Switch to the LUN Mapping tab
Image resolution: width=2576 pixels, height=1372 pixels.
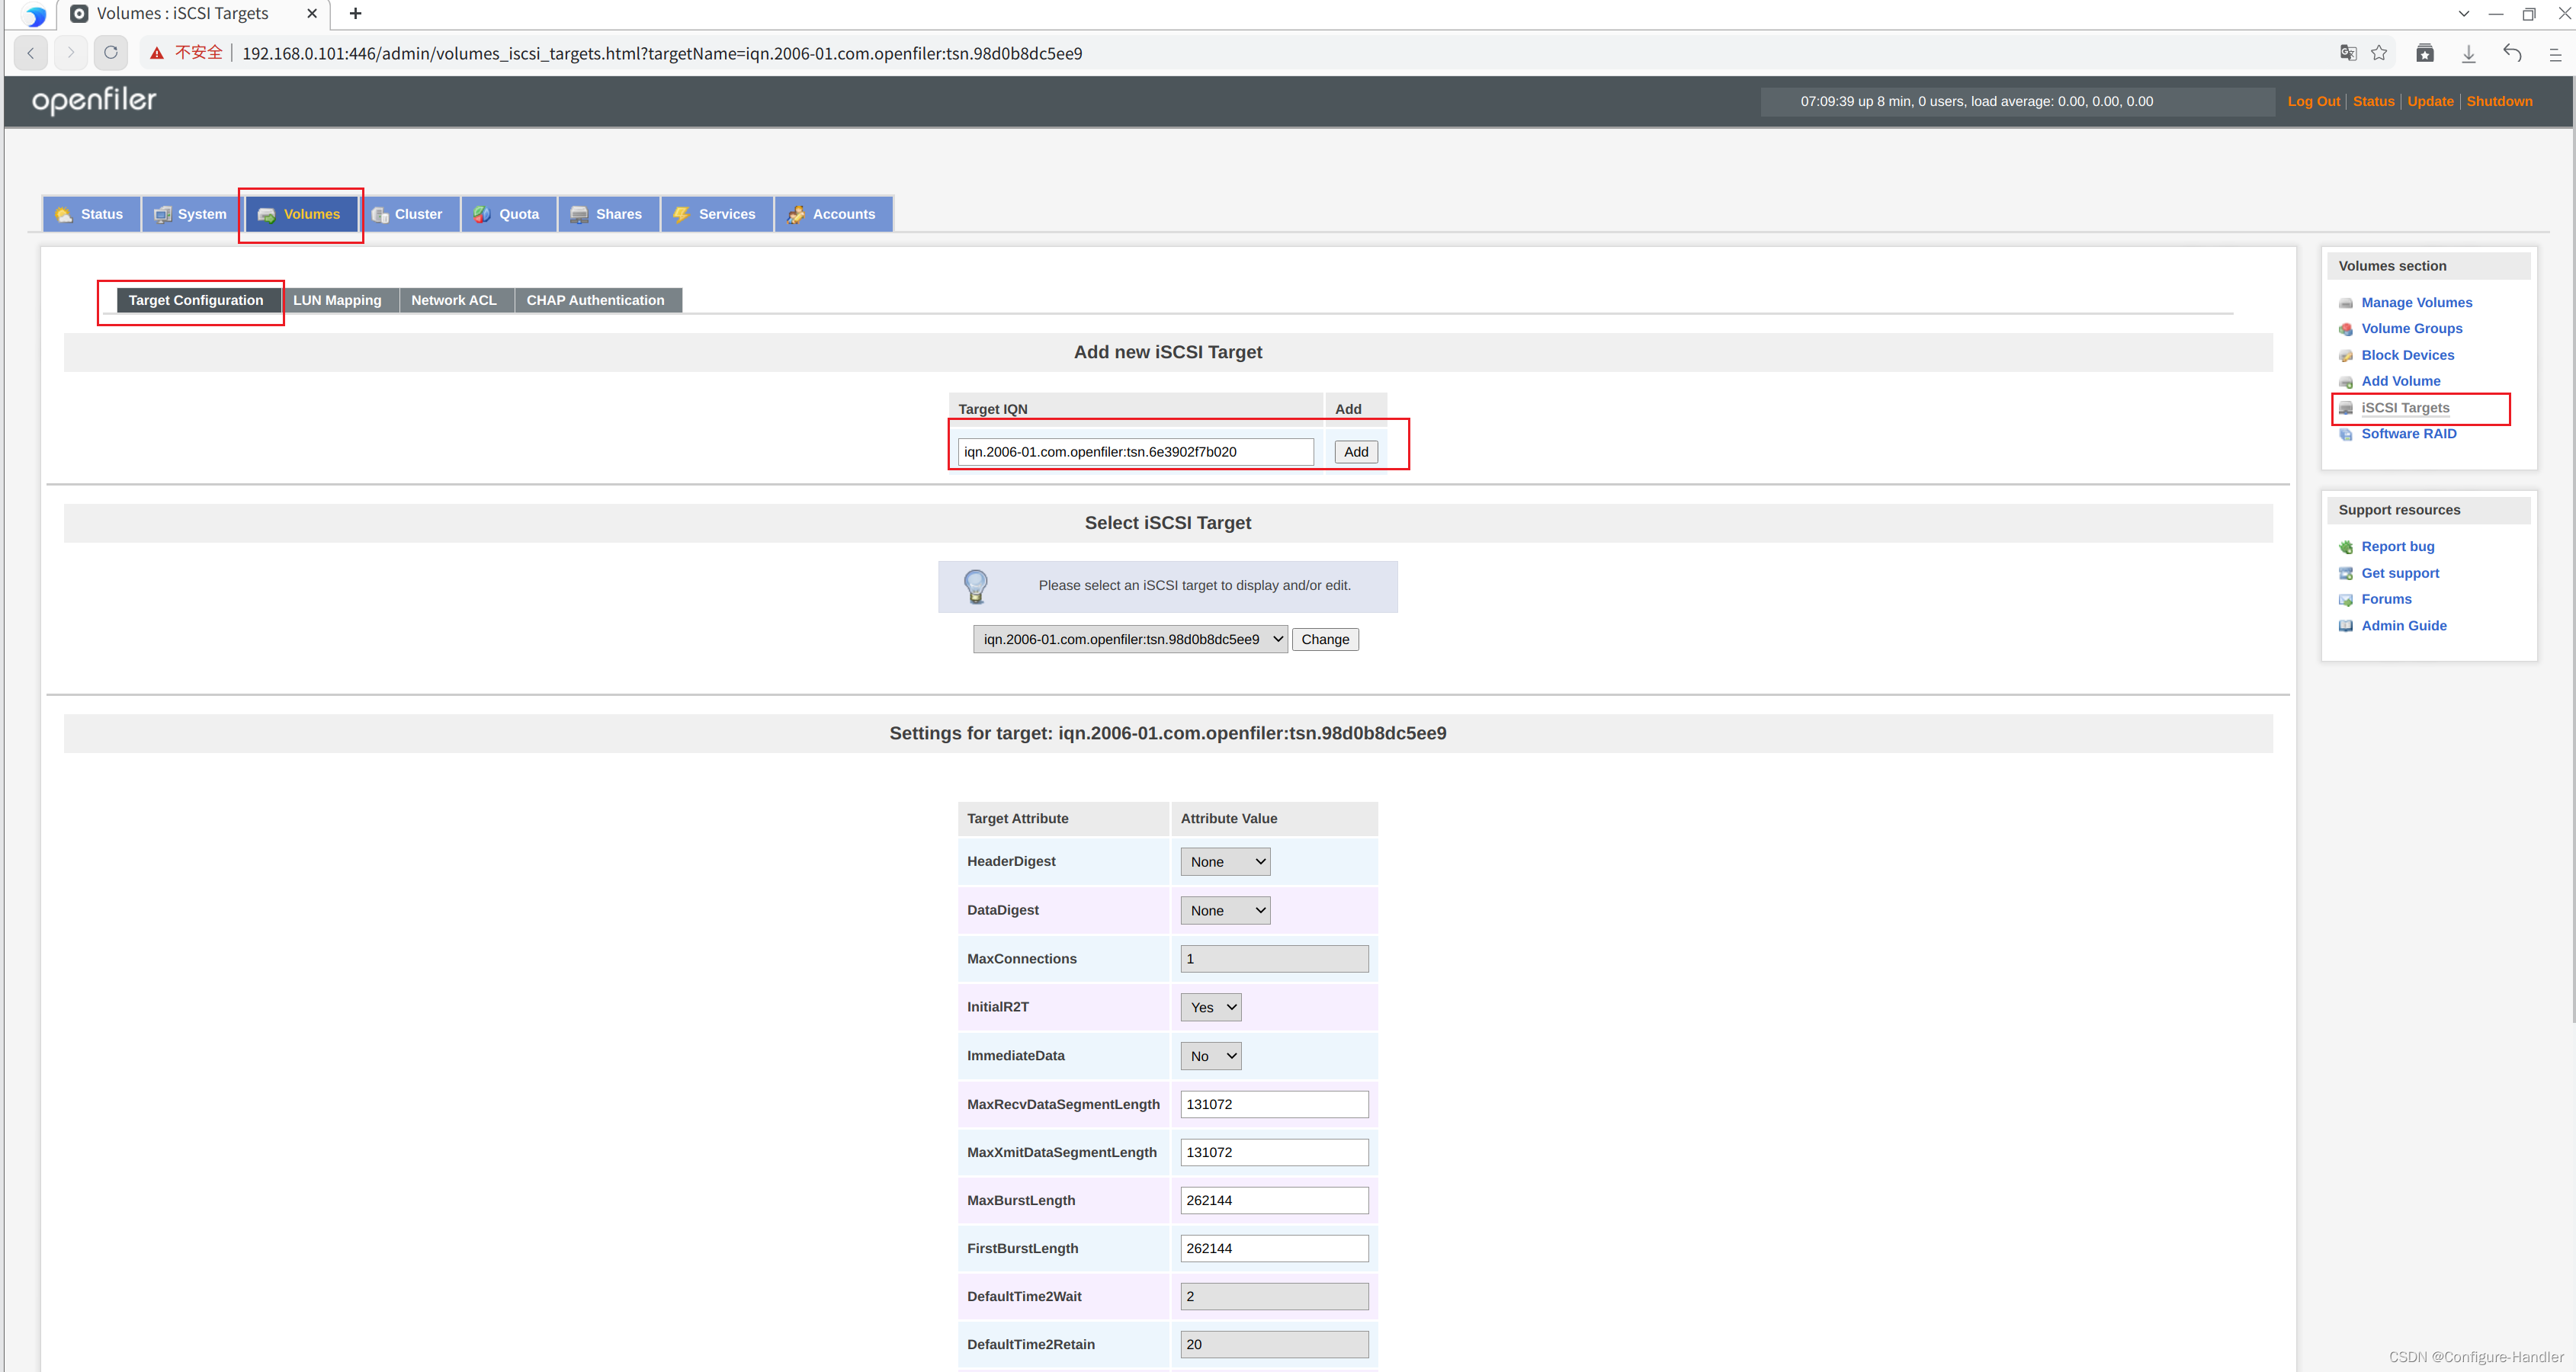pos(337,300)
